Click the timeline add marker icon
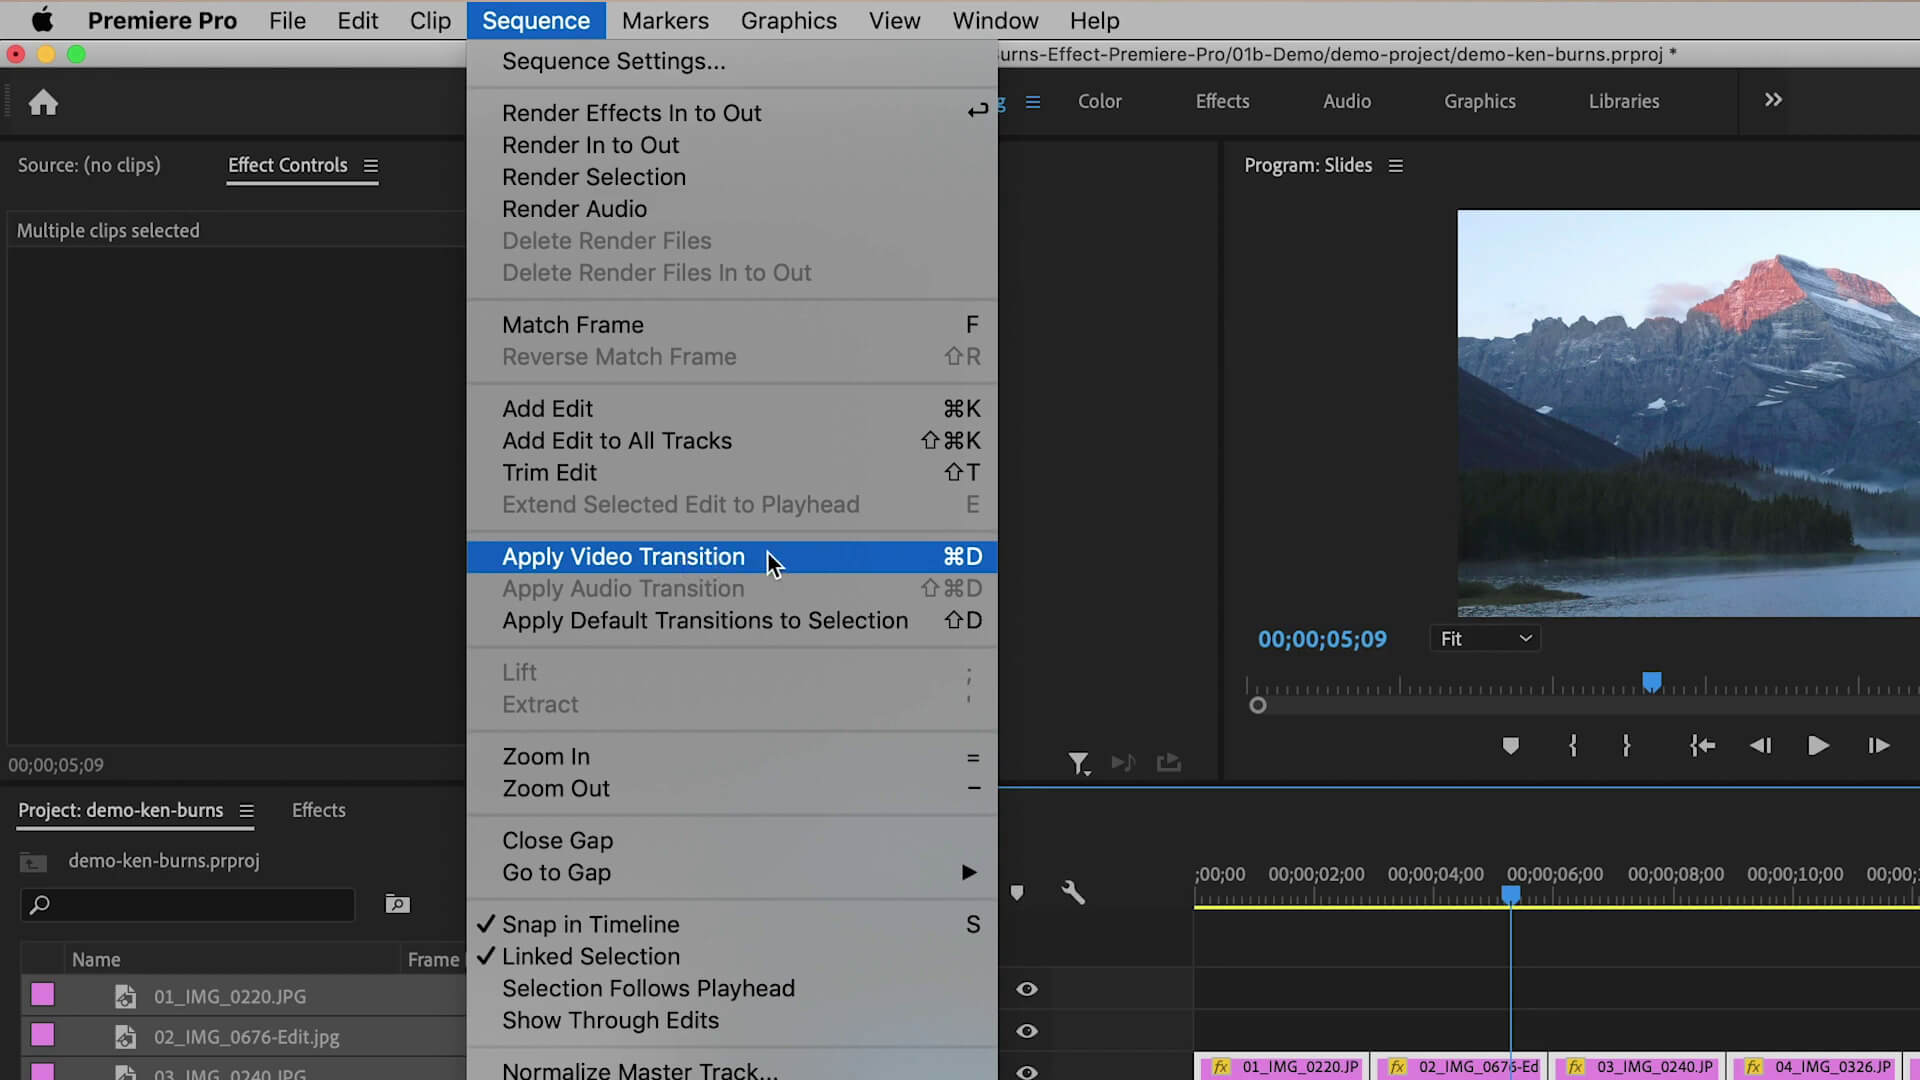 [1017, 892]
